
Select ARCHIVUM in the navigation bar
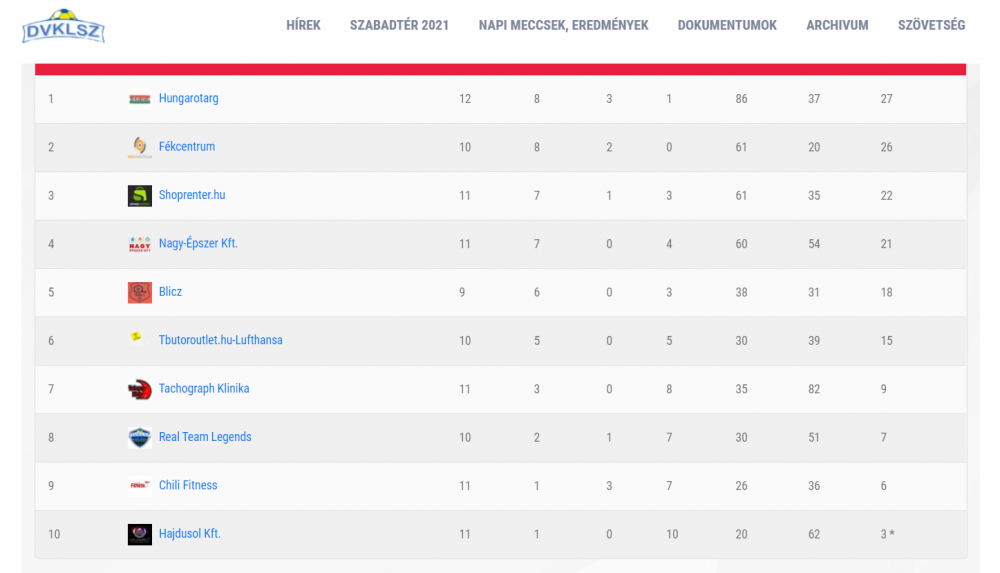tap(837, 26)
